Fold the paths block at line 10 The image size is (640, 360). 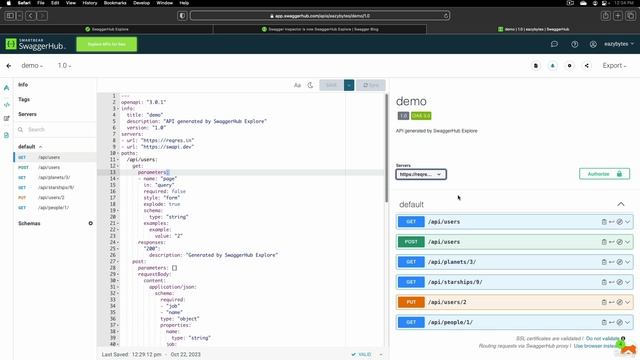(x=118, y=153)
